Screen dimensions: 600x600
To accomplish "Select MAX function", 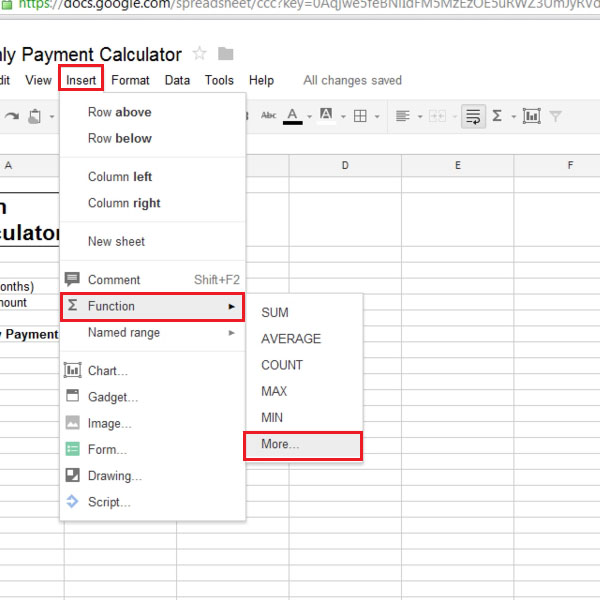I will tap(304, 391).
